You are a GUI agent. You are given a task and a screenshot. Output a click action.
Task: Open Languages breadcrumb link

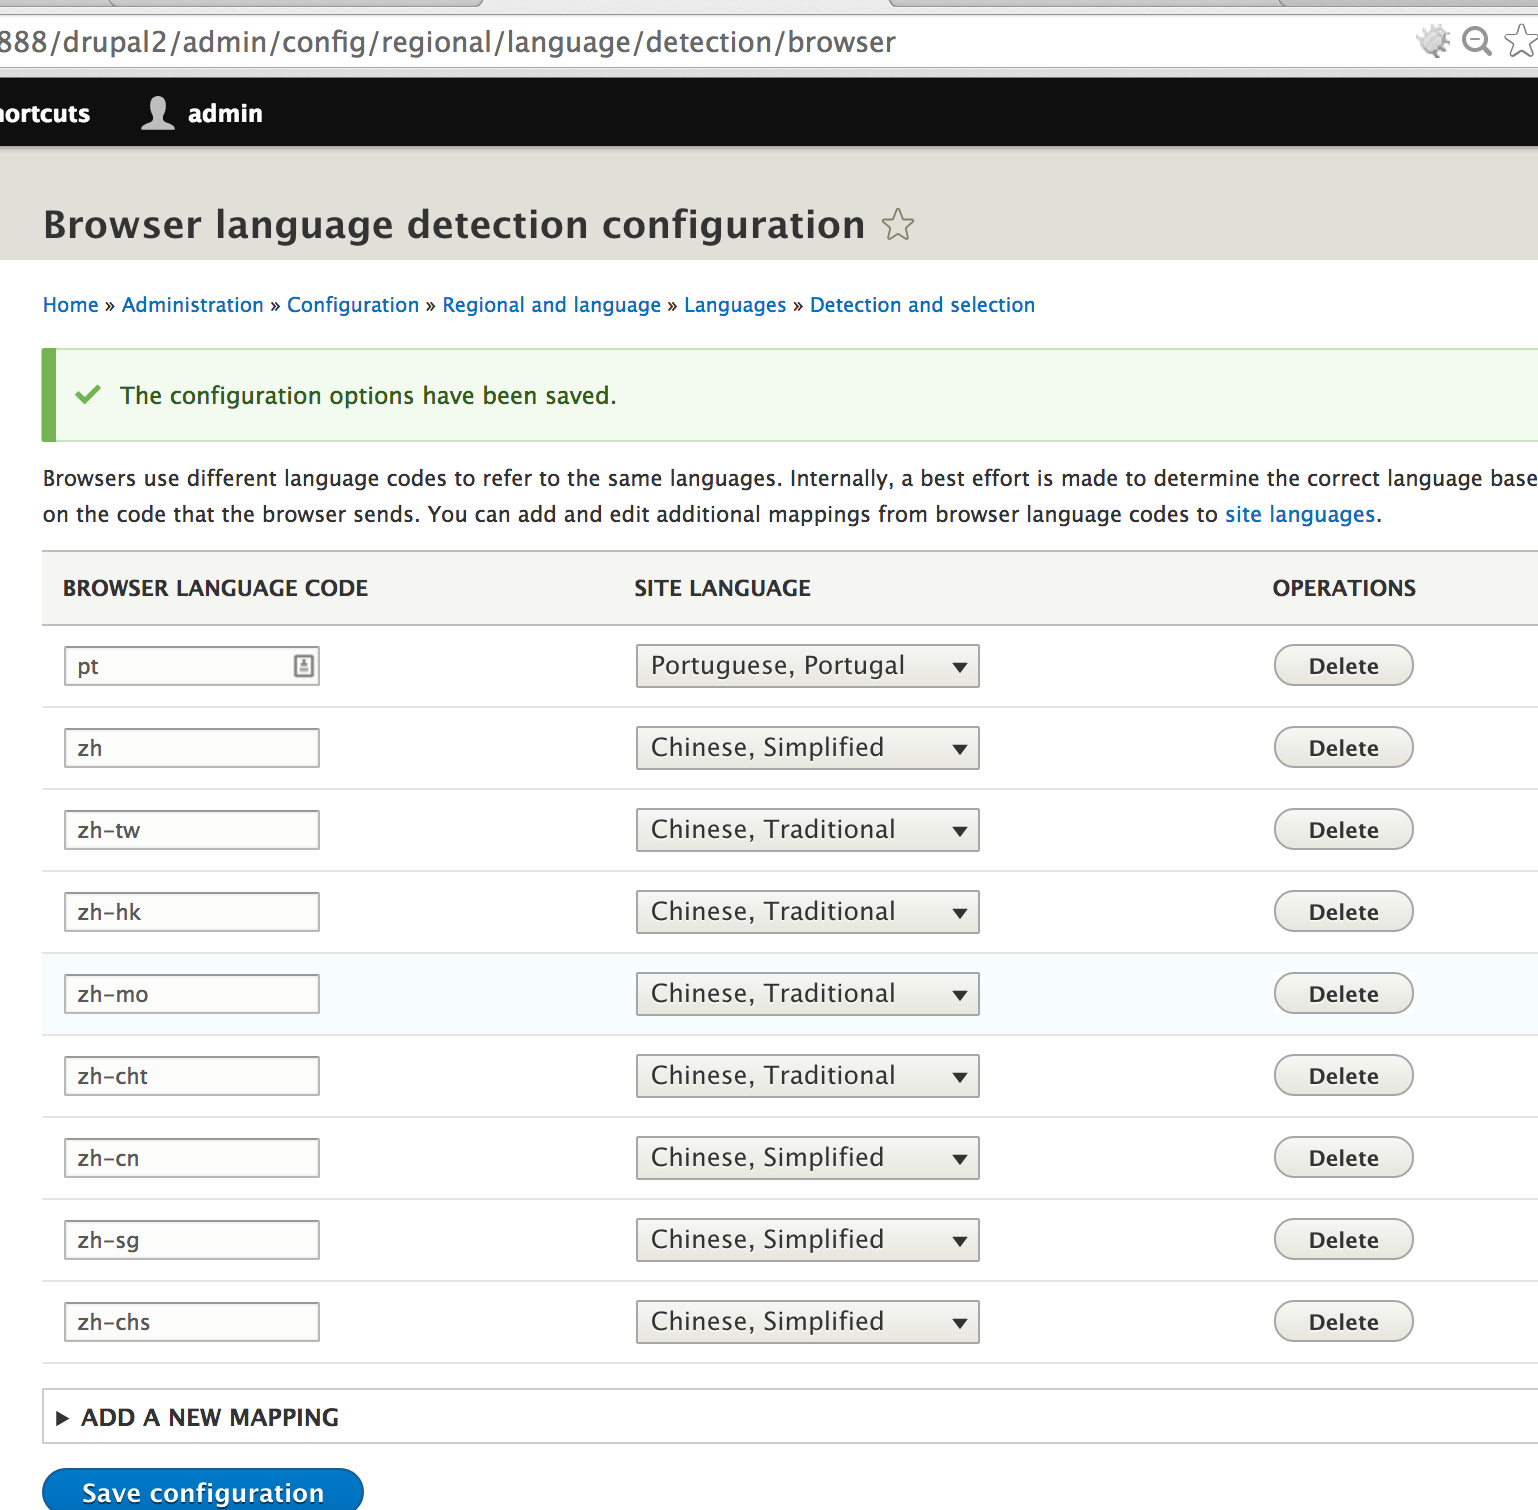coord(735,305)
